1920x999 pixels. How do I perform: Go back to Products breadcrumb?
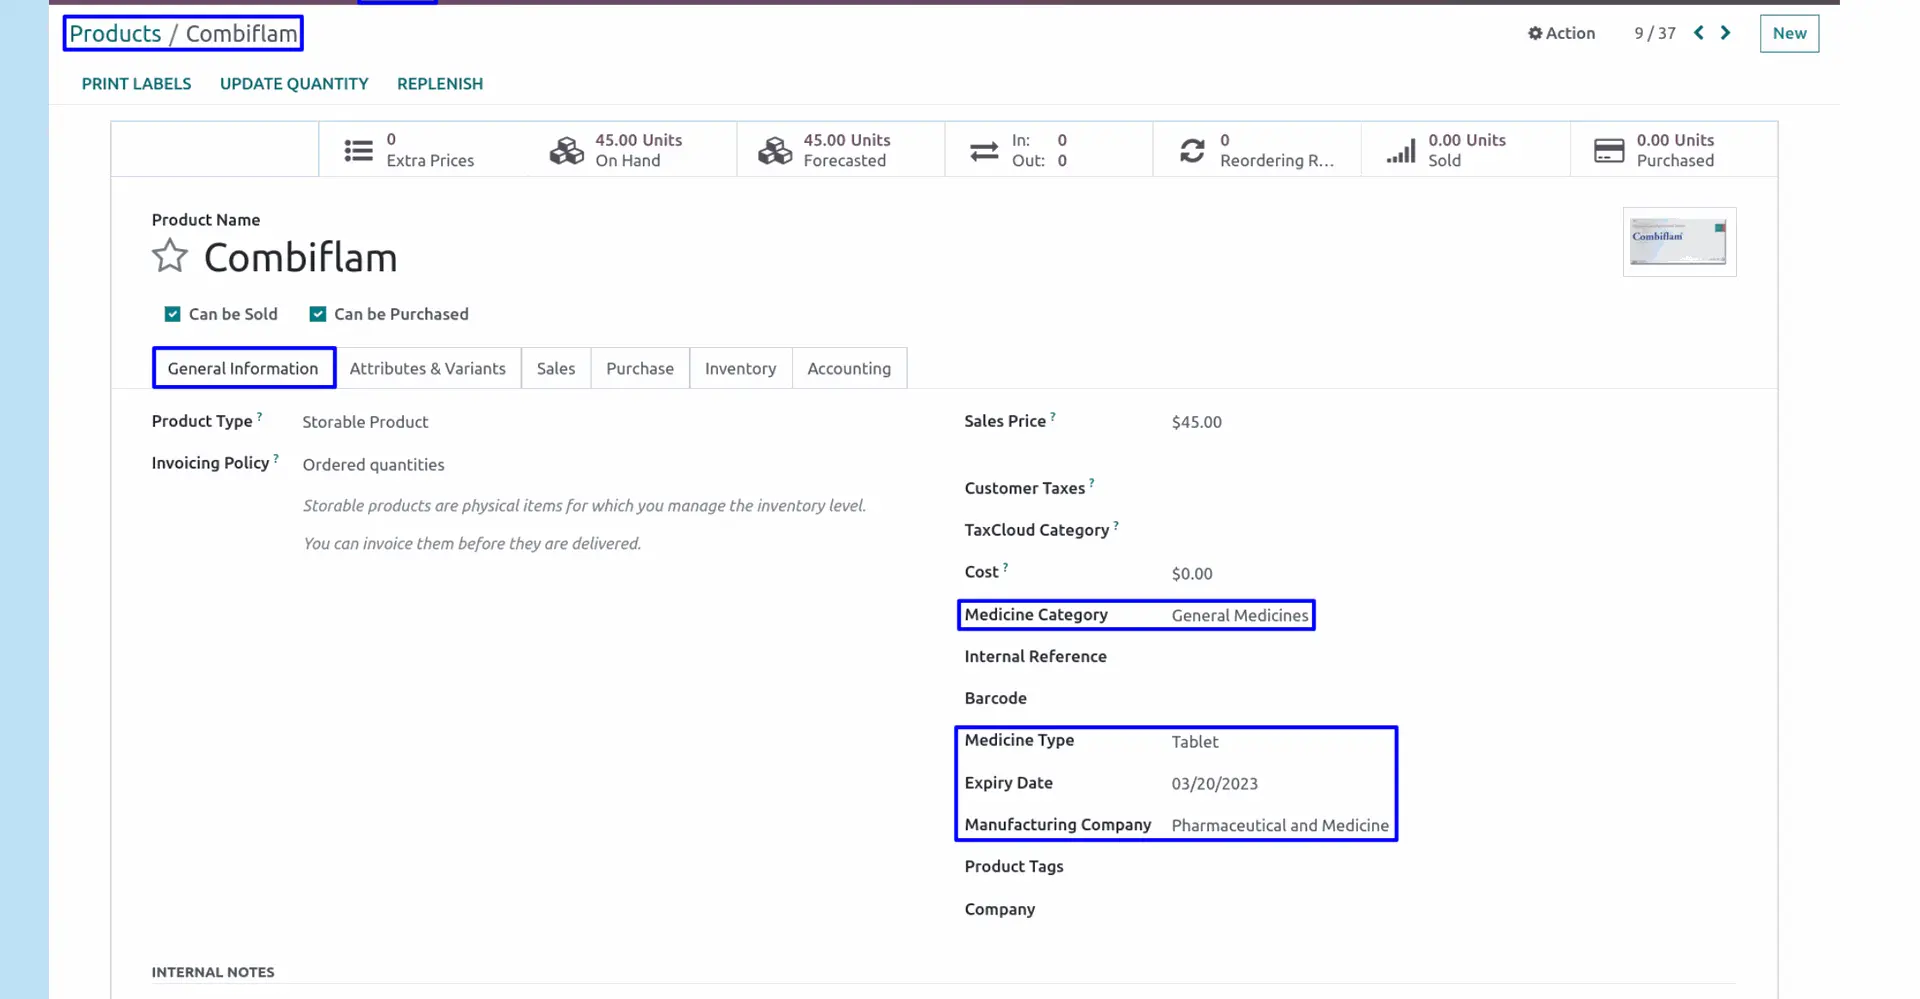point(115,33)
